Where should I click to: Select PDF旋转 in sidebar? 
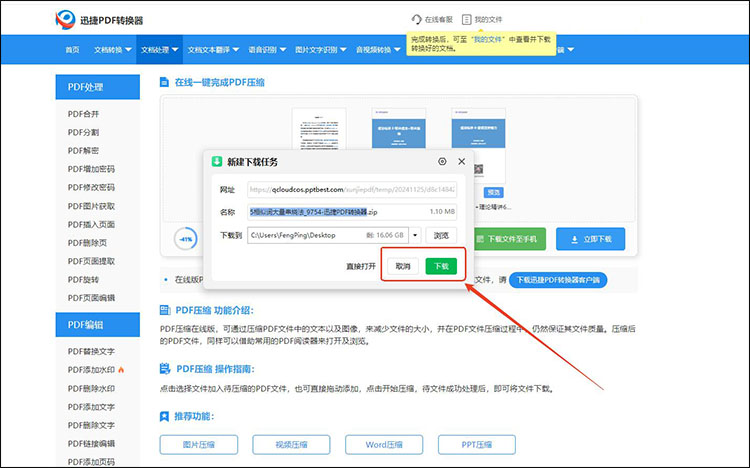click(x=83, y=279)
